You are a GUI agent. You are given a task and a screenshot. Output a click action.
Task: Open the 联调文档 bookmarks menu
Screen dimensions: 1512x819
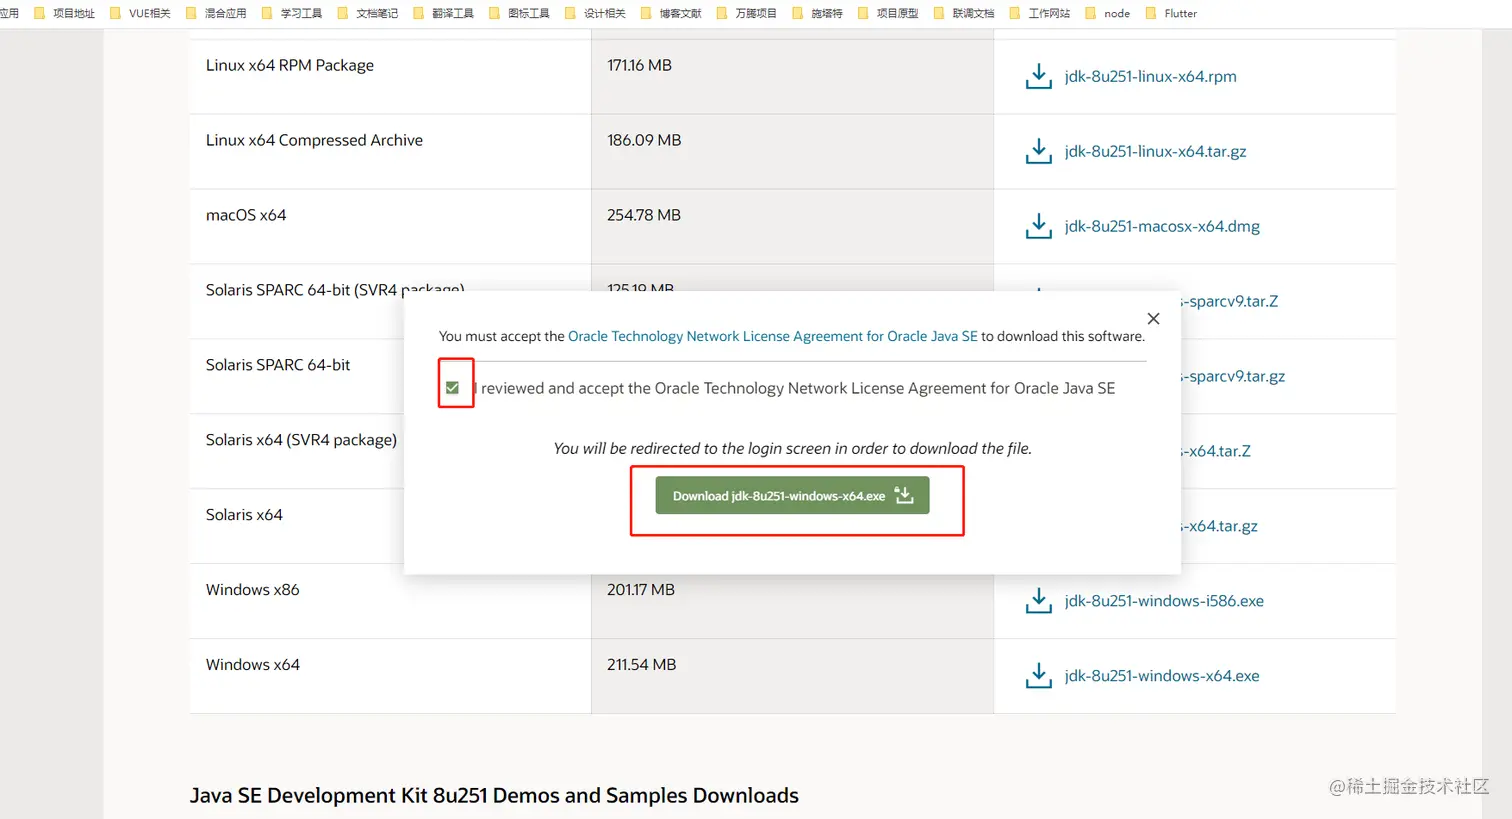pos(964,13)
